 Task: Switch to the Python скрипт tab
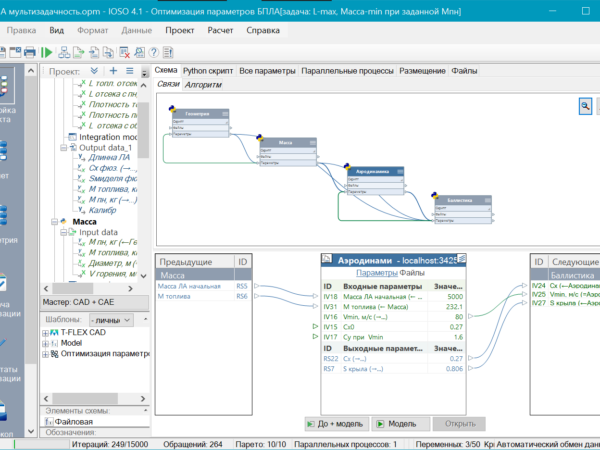point(208,71)
